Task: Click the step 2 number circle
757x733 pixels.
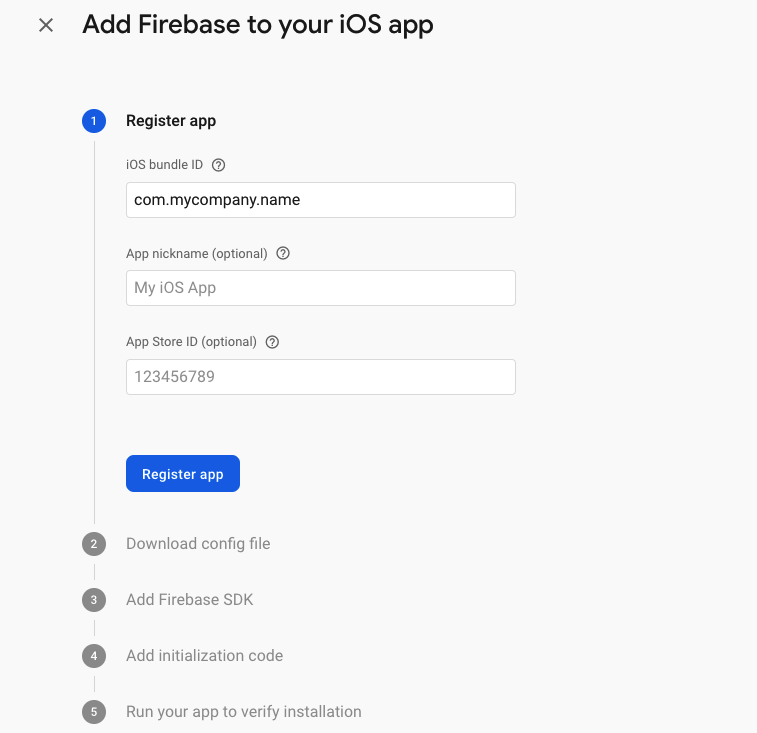Action: pyautogui.click(x=94, y=544)
